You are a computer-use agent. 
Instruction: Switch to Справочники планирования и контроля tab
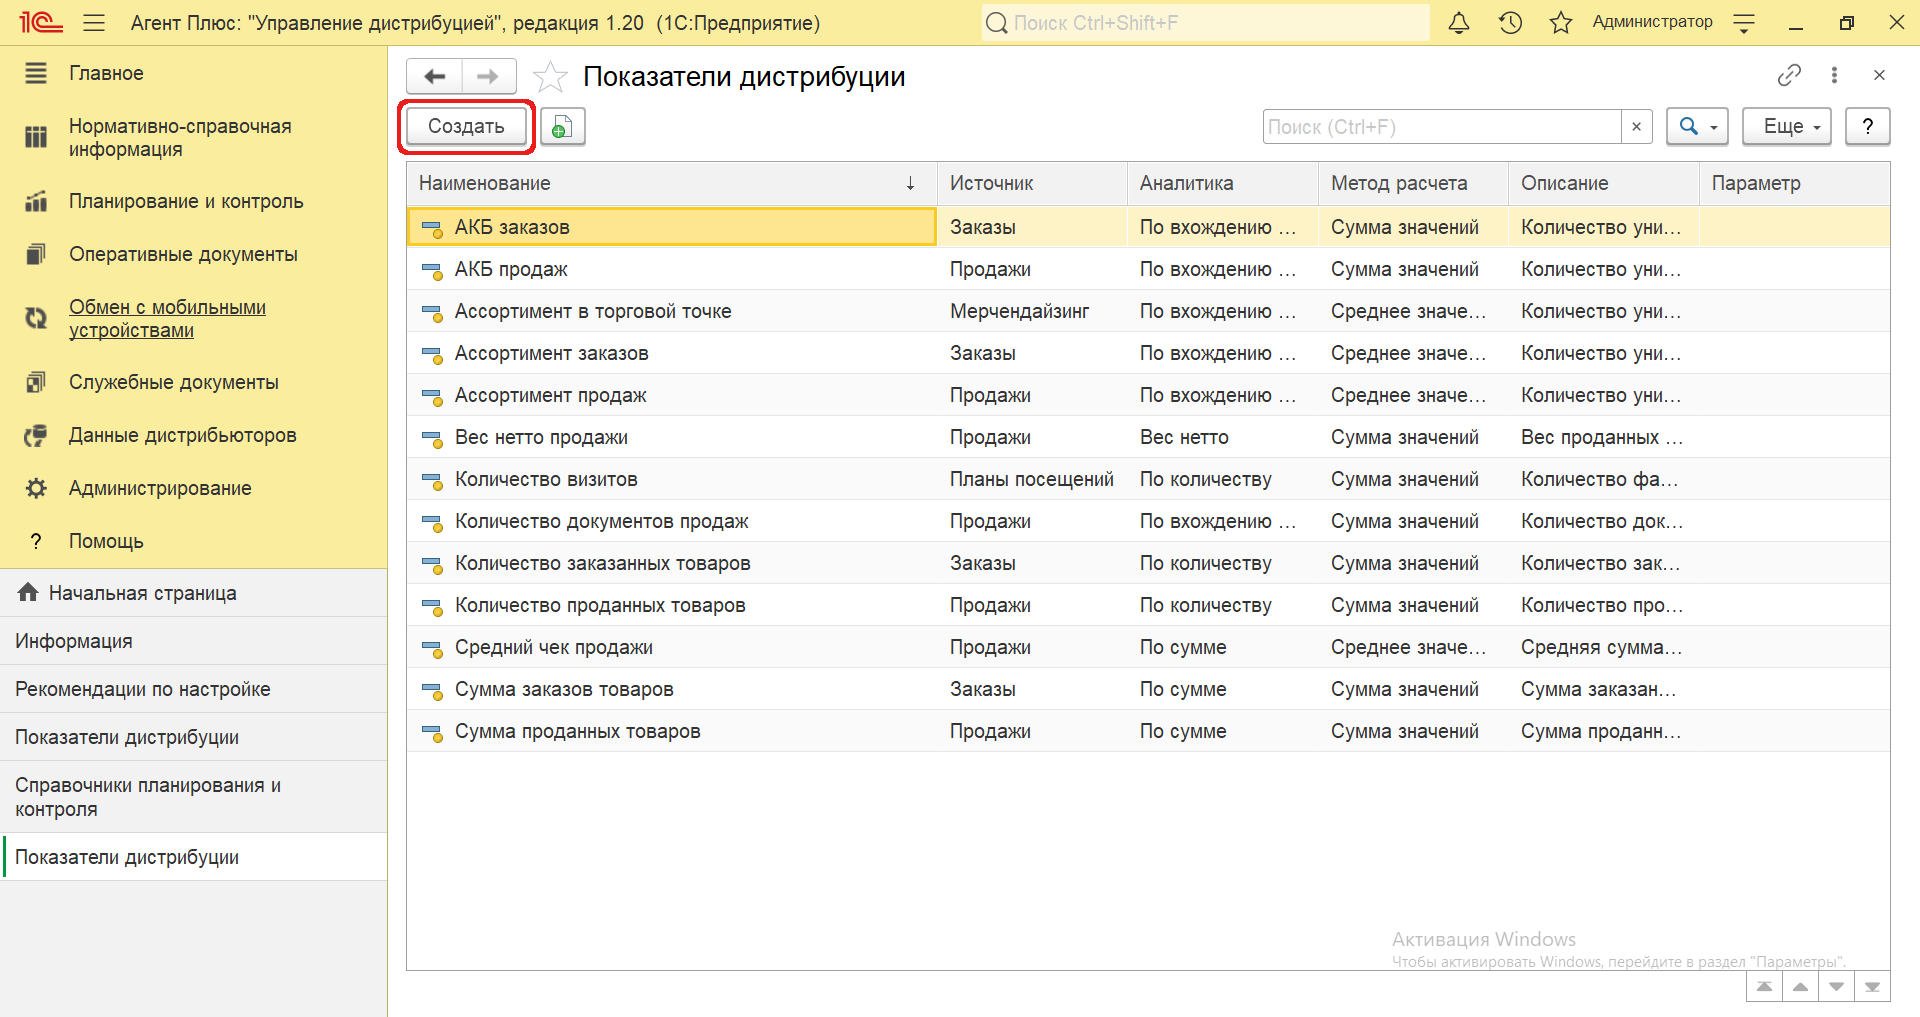193,797
